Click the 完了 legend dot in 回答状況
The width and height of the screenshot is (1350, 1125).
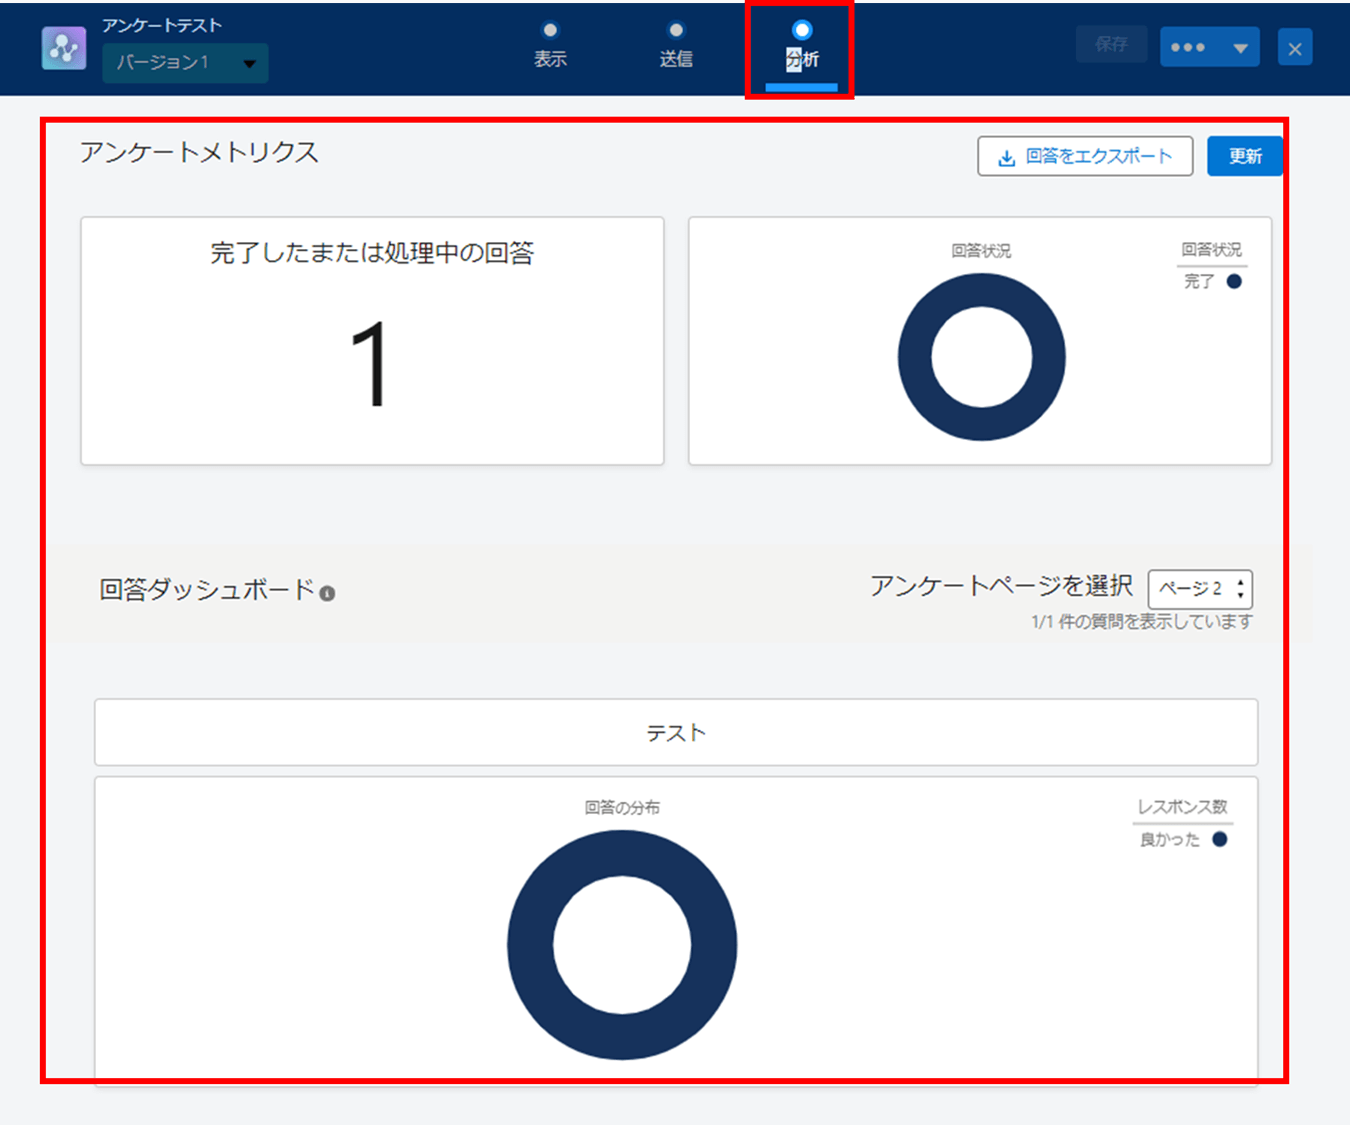click(1233, 282)
